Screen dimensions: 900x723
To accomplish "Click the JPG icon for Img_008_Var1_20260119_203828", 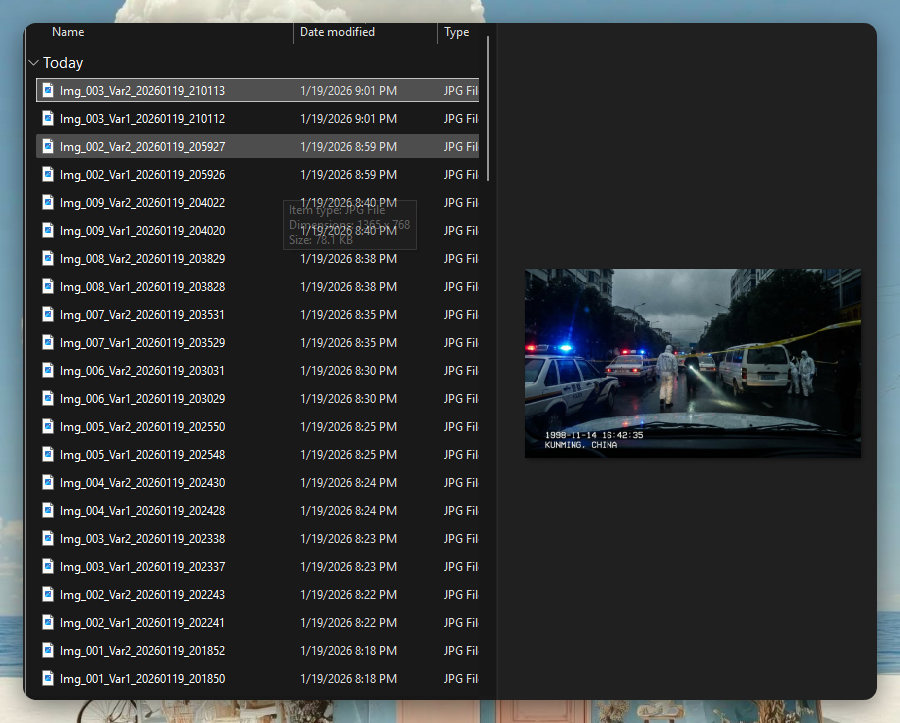I will click(47, 287).
